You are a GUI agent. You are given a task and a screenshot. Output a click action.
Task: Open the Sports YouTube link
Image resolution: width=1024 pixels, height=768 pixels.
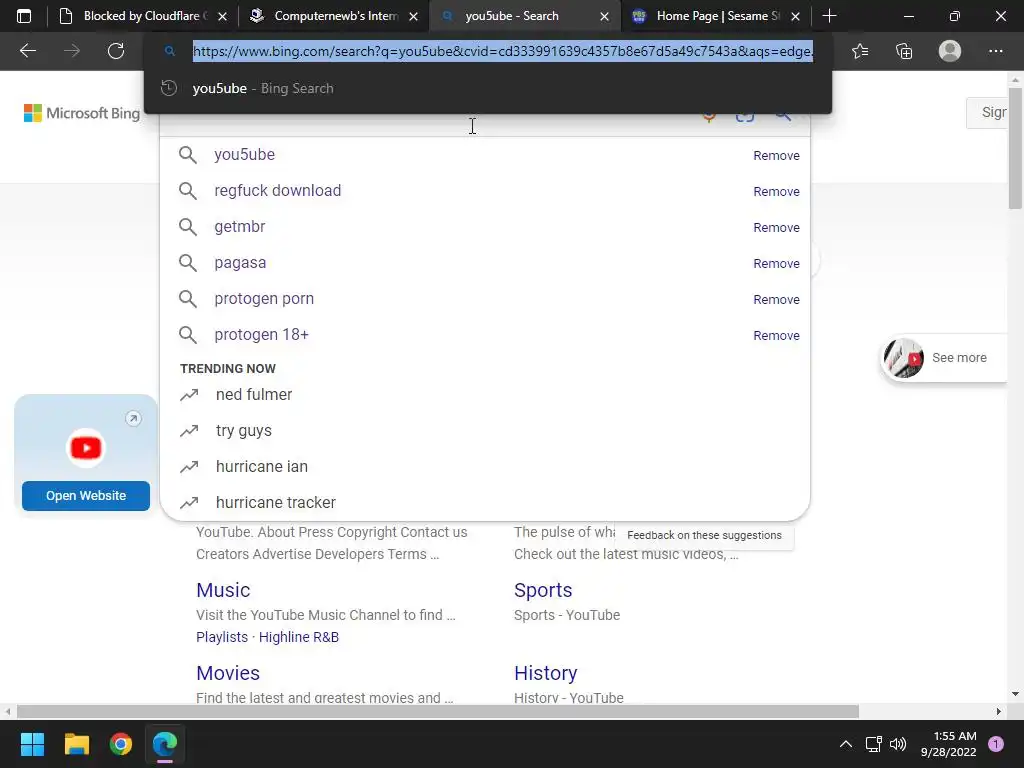(543, 590)
